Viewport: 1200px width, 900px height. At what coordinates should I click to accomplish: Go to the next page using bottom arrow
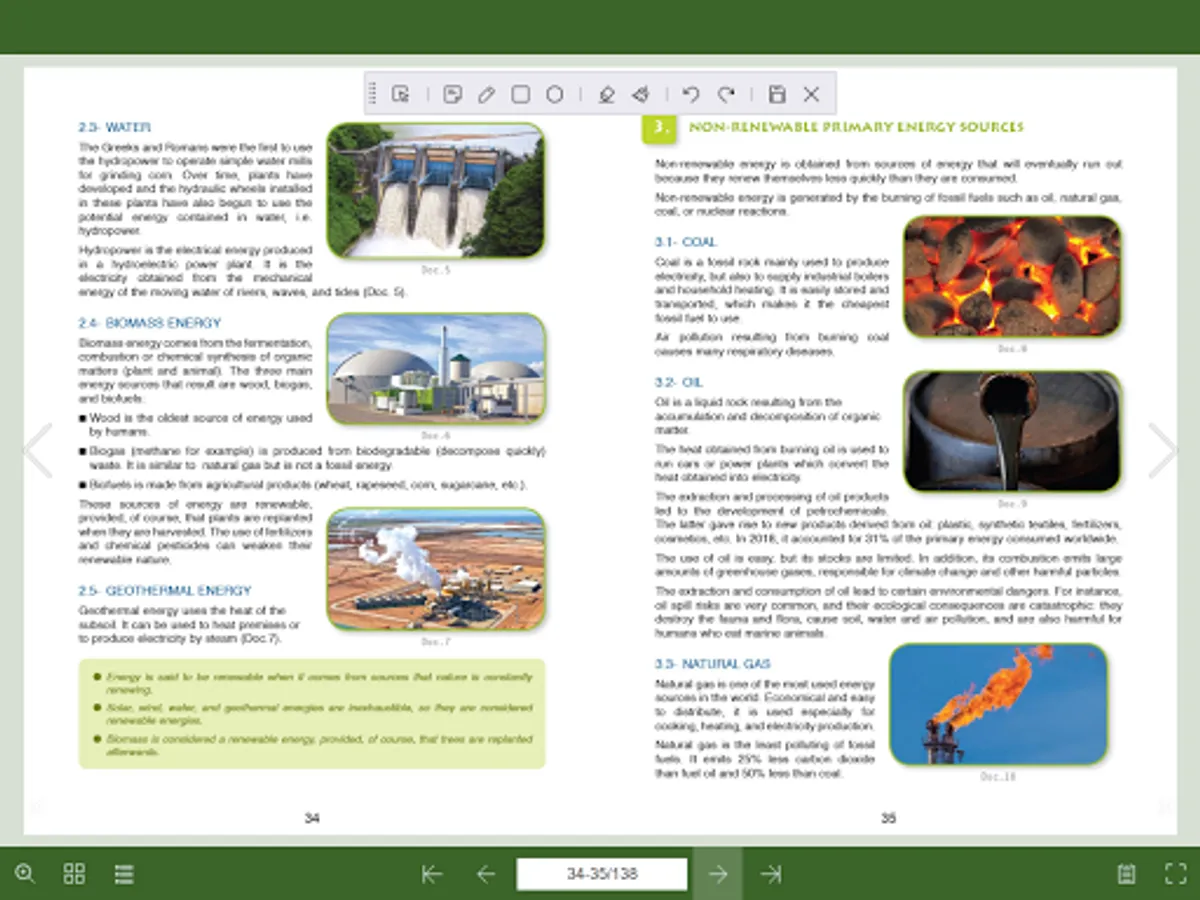pyautogui.click(x=718, y=874)
